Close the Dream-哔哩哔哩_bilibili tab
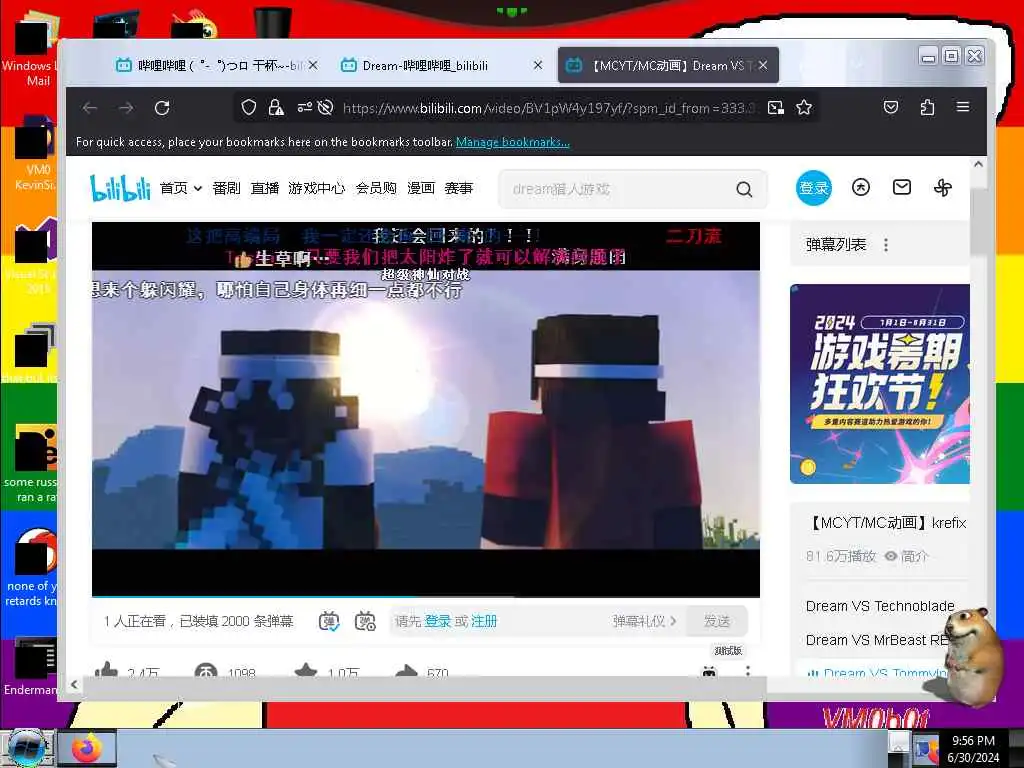The width and height of the screenshot is (1024, 768). point(537,65)
